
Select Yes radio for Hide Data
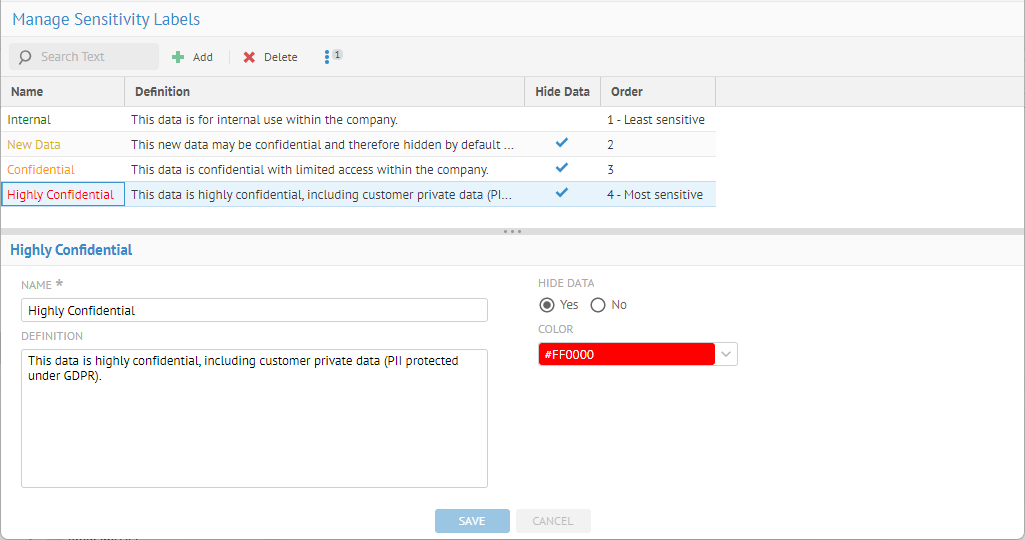tap(547, 305)
